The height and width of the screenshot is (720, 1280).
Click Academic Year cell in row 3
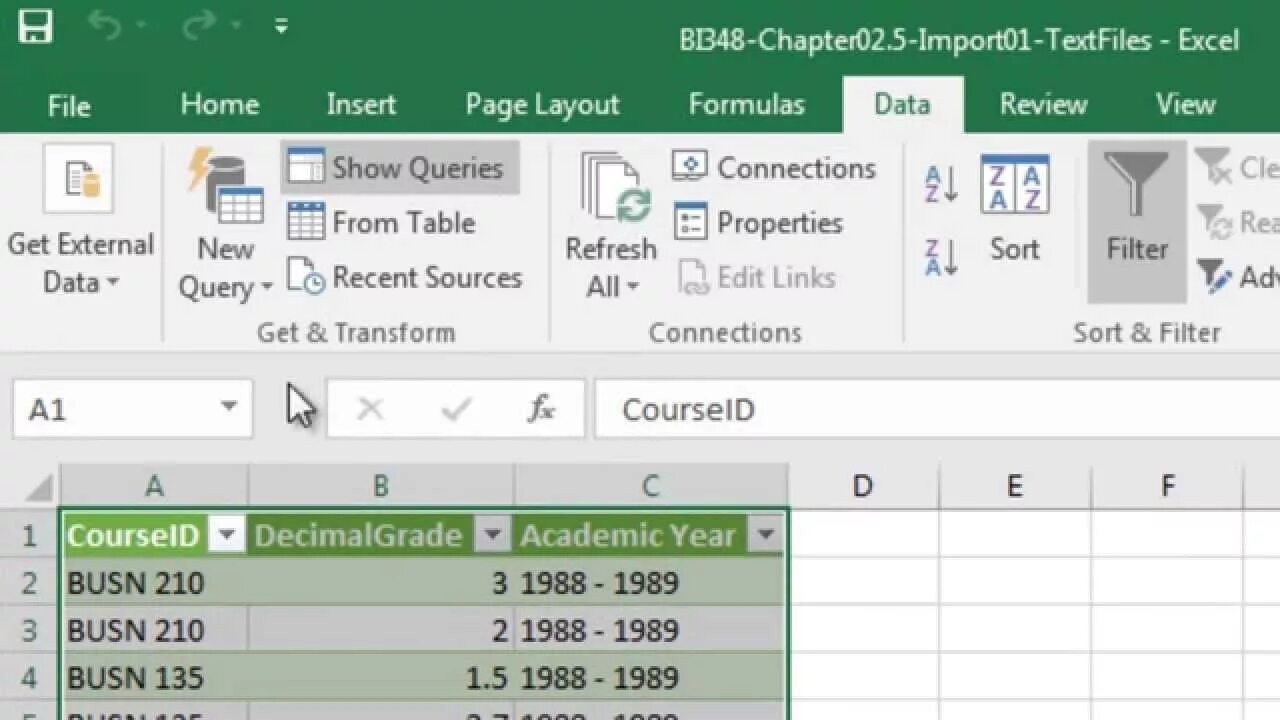coord(651,631)
